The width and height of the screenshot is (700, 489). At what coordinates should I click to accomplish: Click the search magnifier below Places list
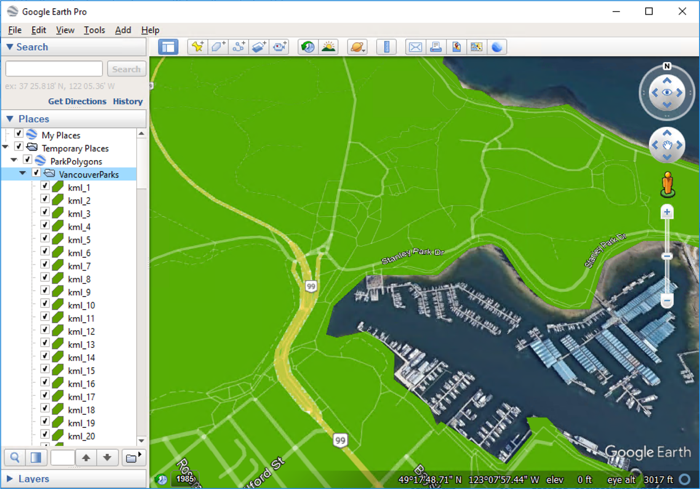[x=15, y=457]
